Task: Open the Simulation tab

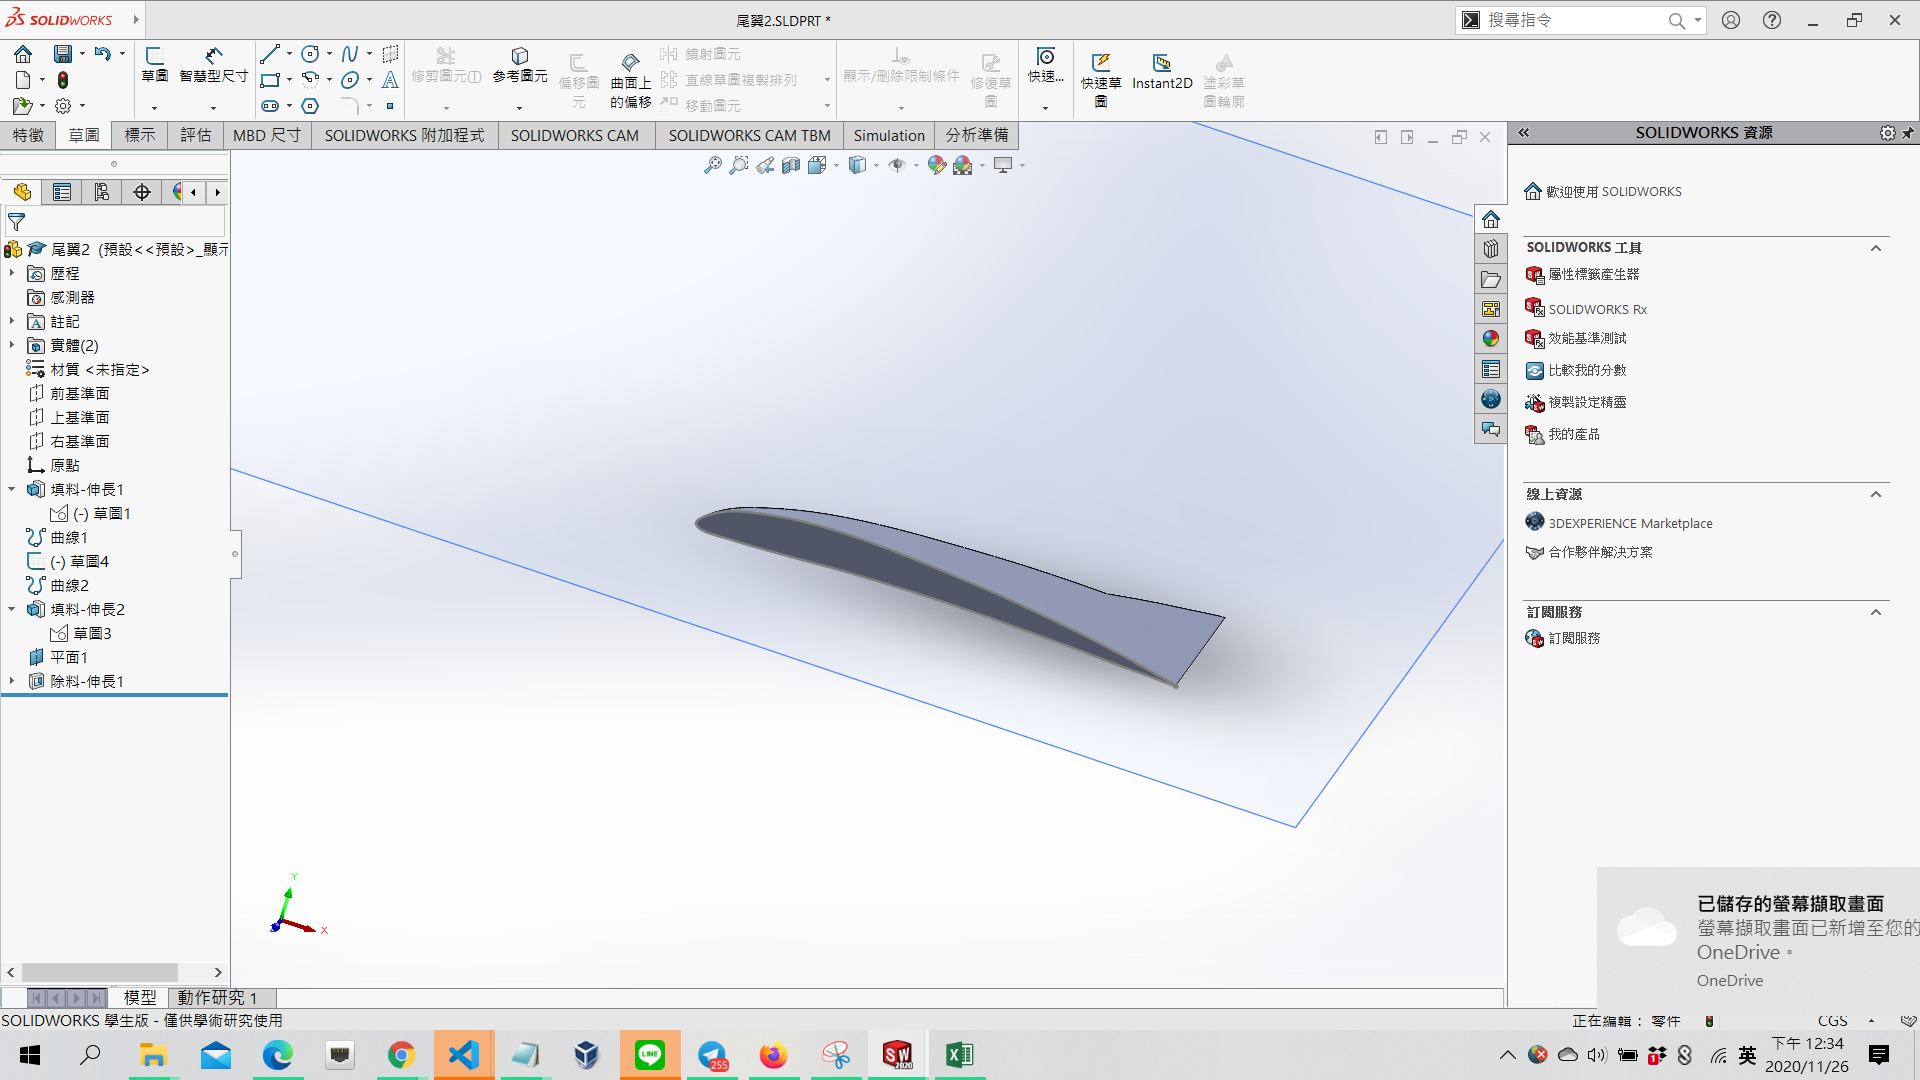Action: (889, 135)
